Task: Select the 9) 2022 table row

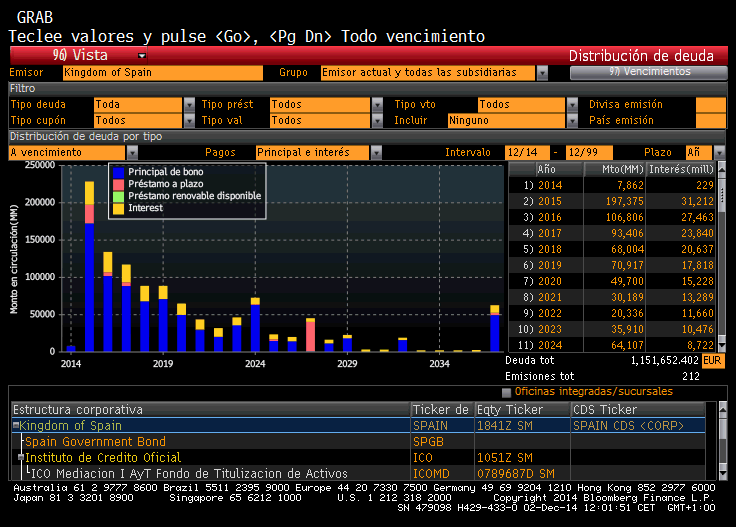Action: pos(612,313)
